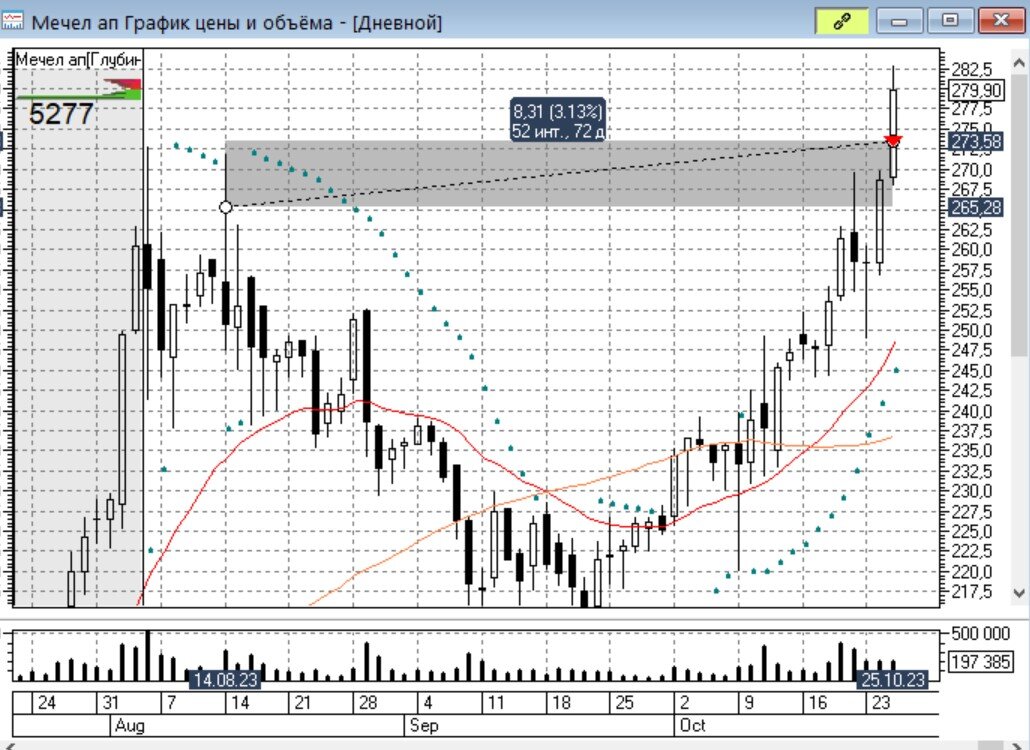Select the white circle start point of the ruler line
Viewport: 1030px width, 750px height.
225,208
